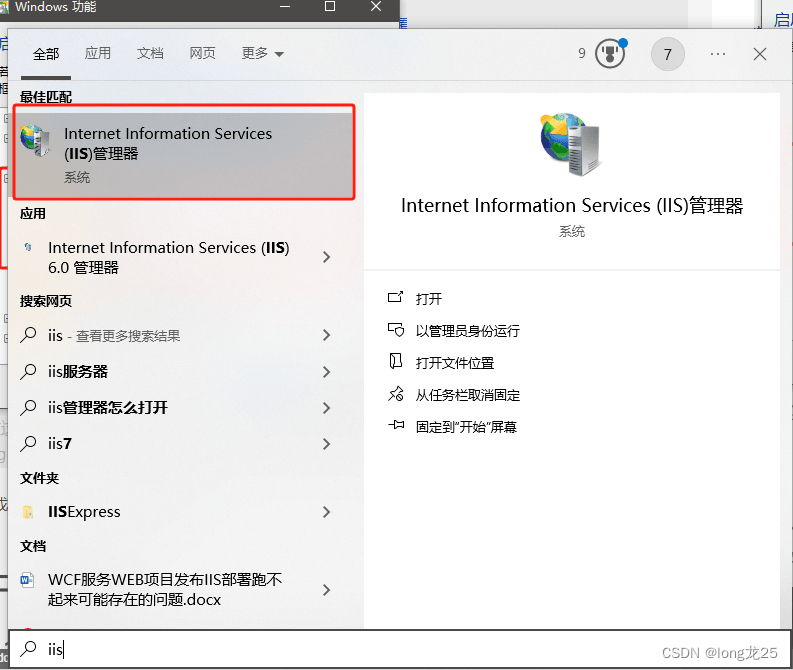Open the 更多 dropdown
793x670 pixels.
pyautogui.click(x=262, y=53)
